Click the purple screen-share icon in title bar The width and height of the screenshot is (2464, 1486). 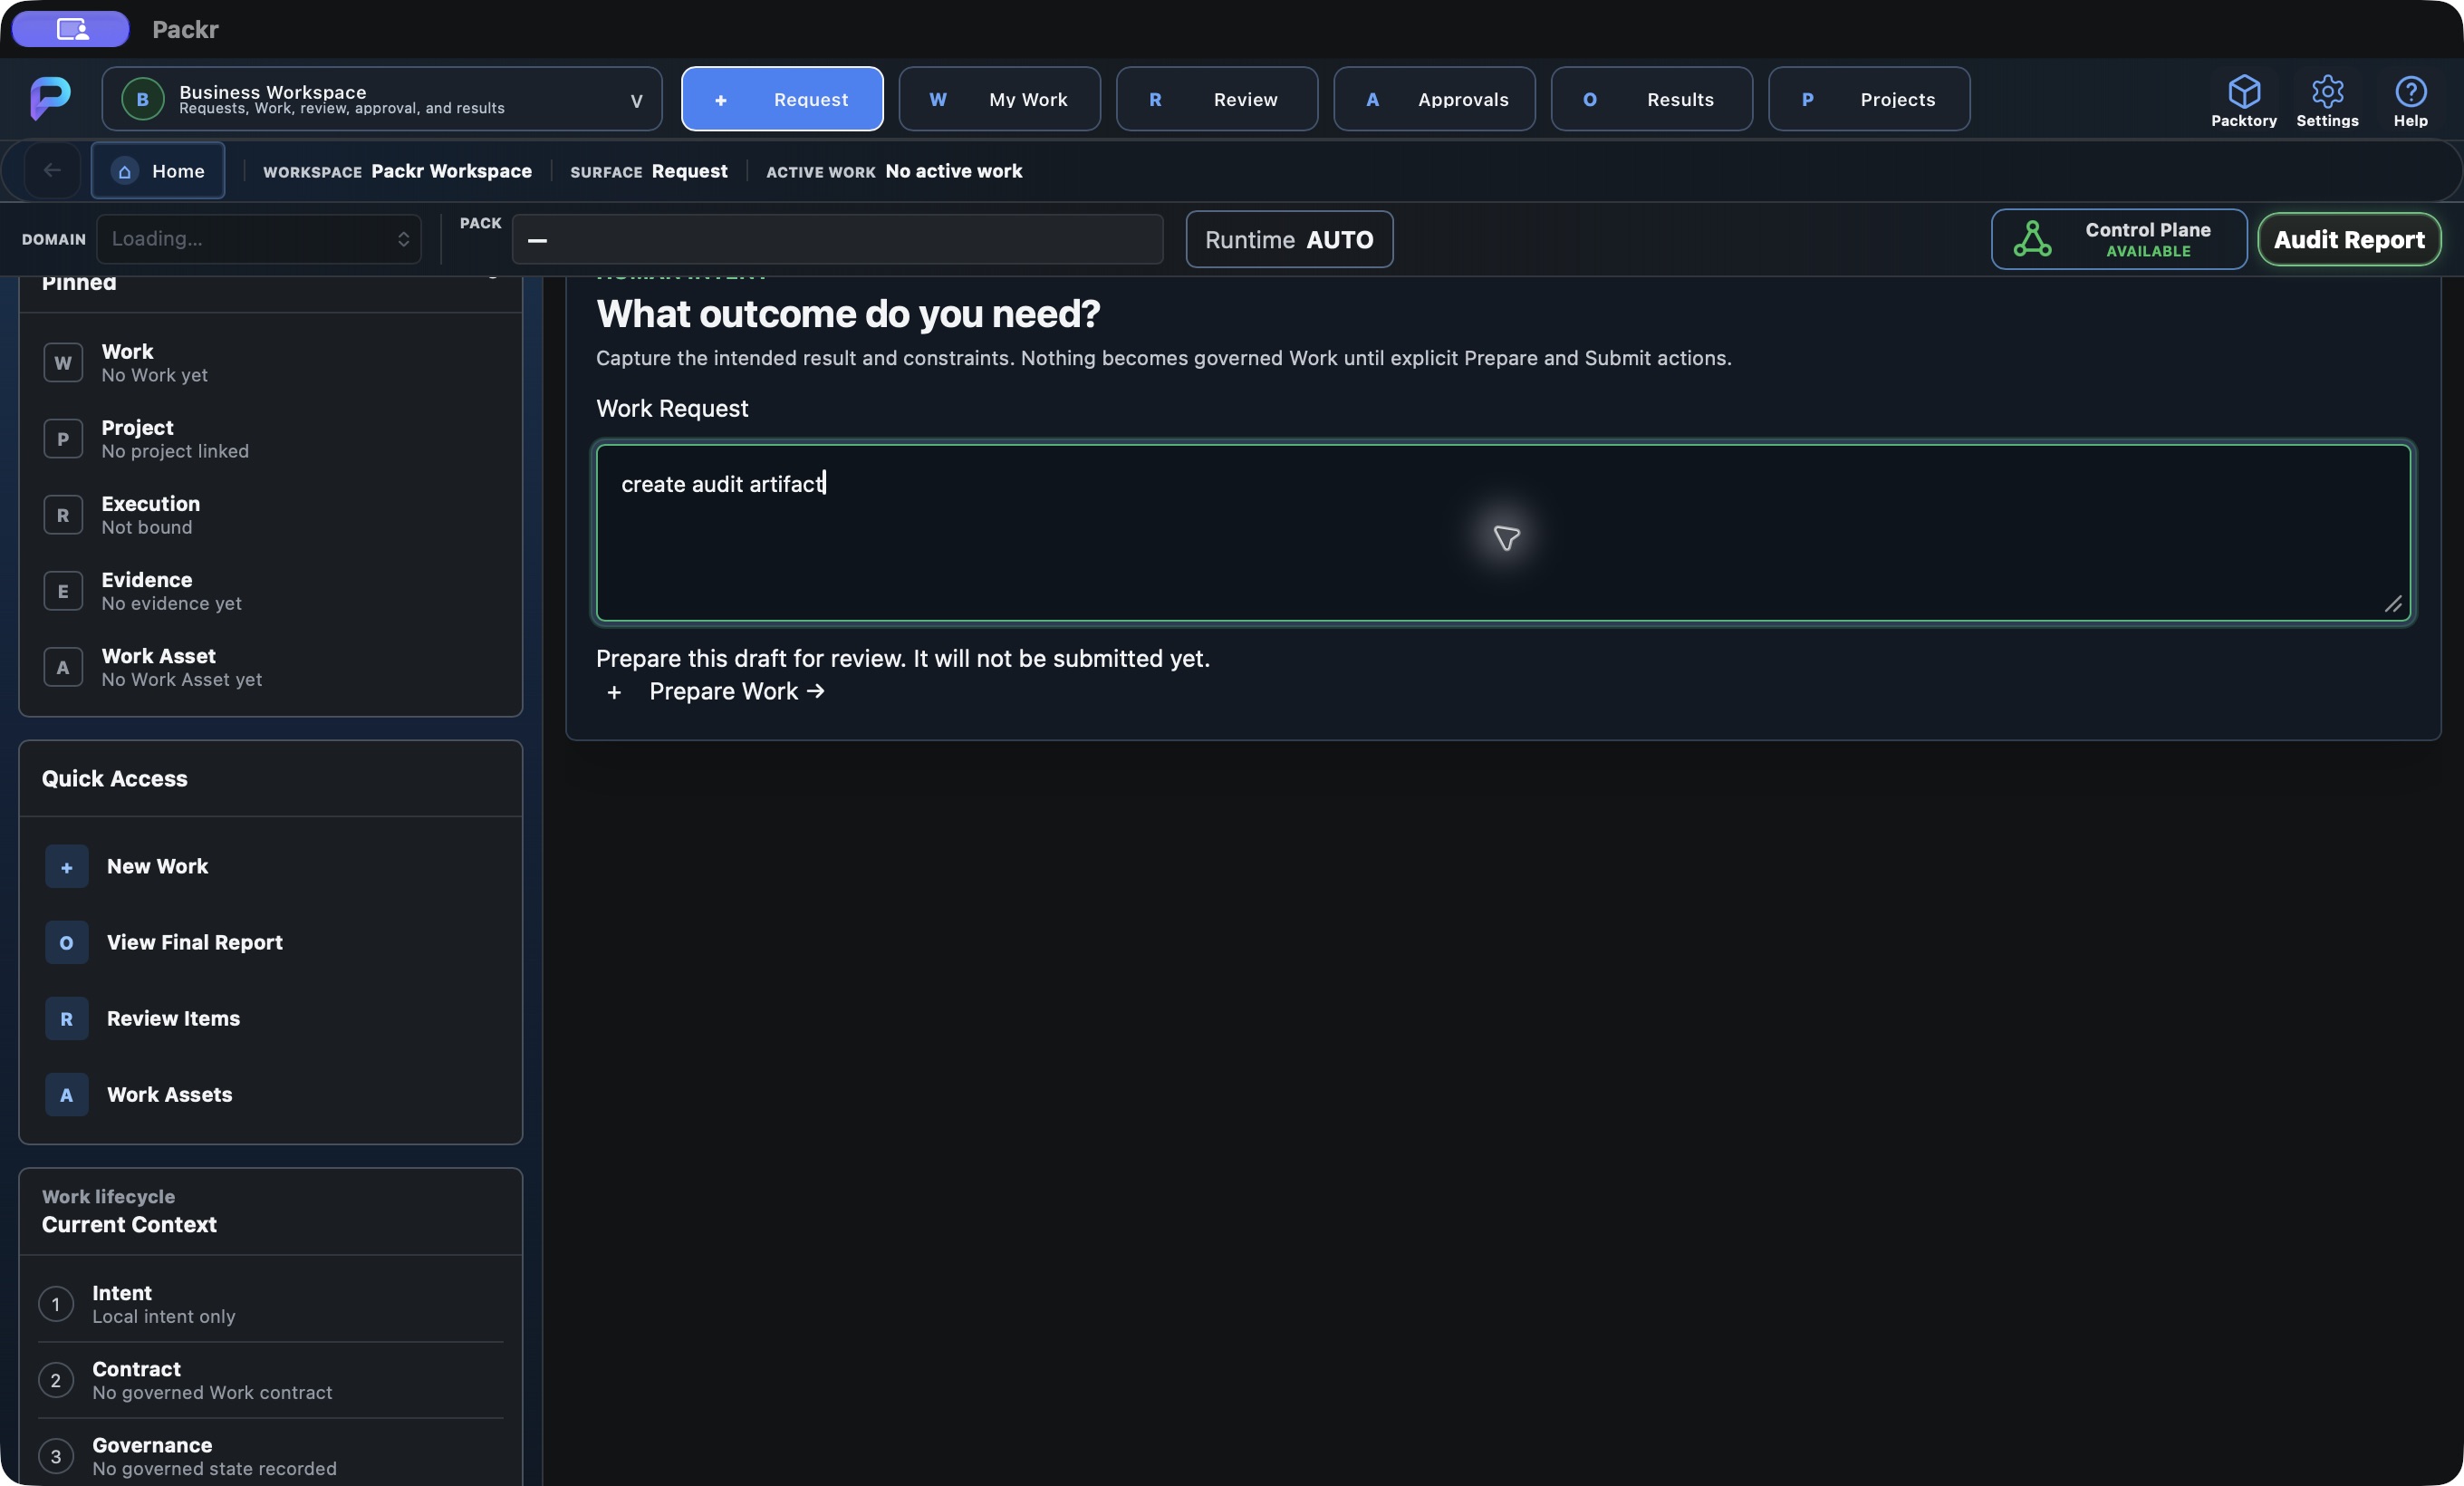71,29
